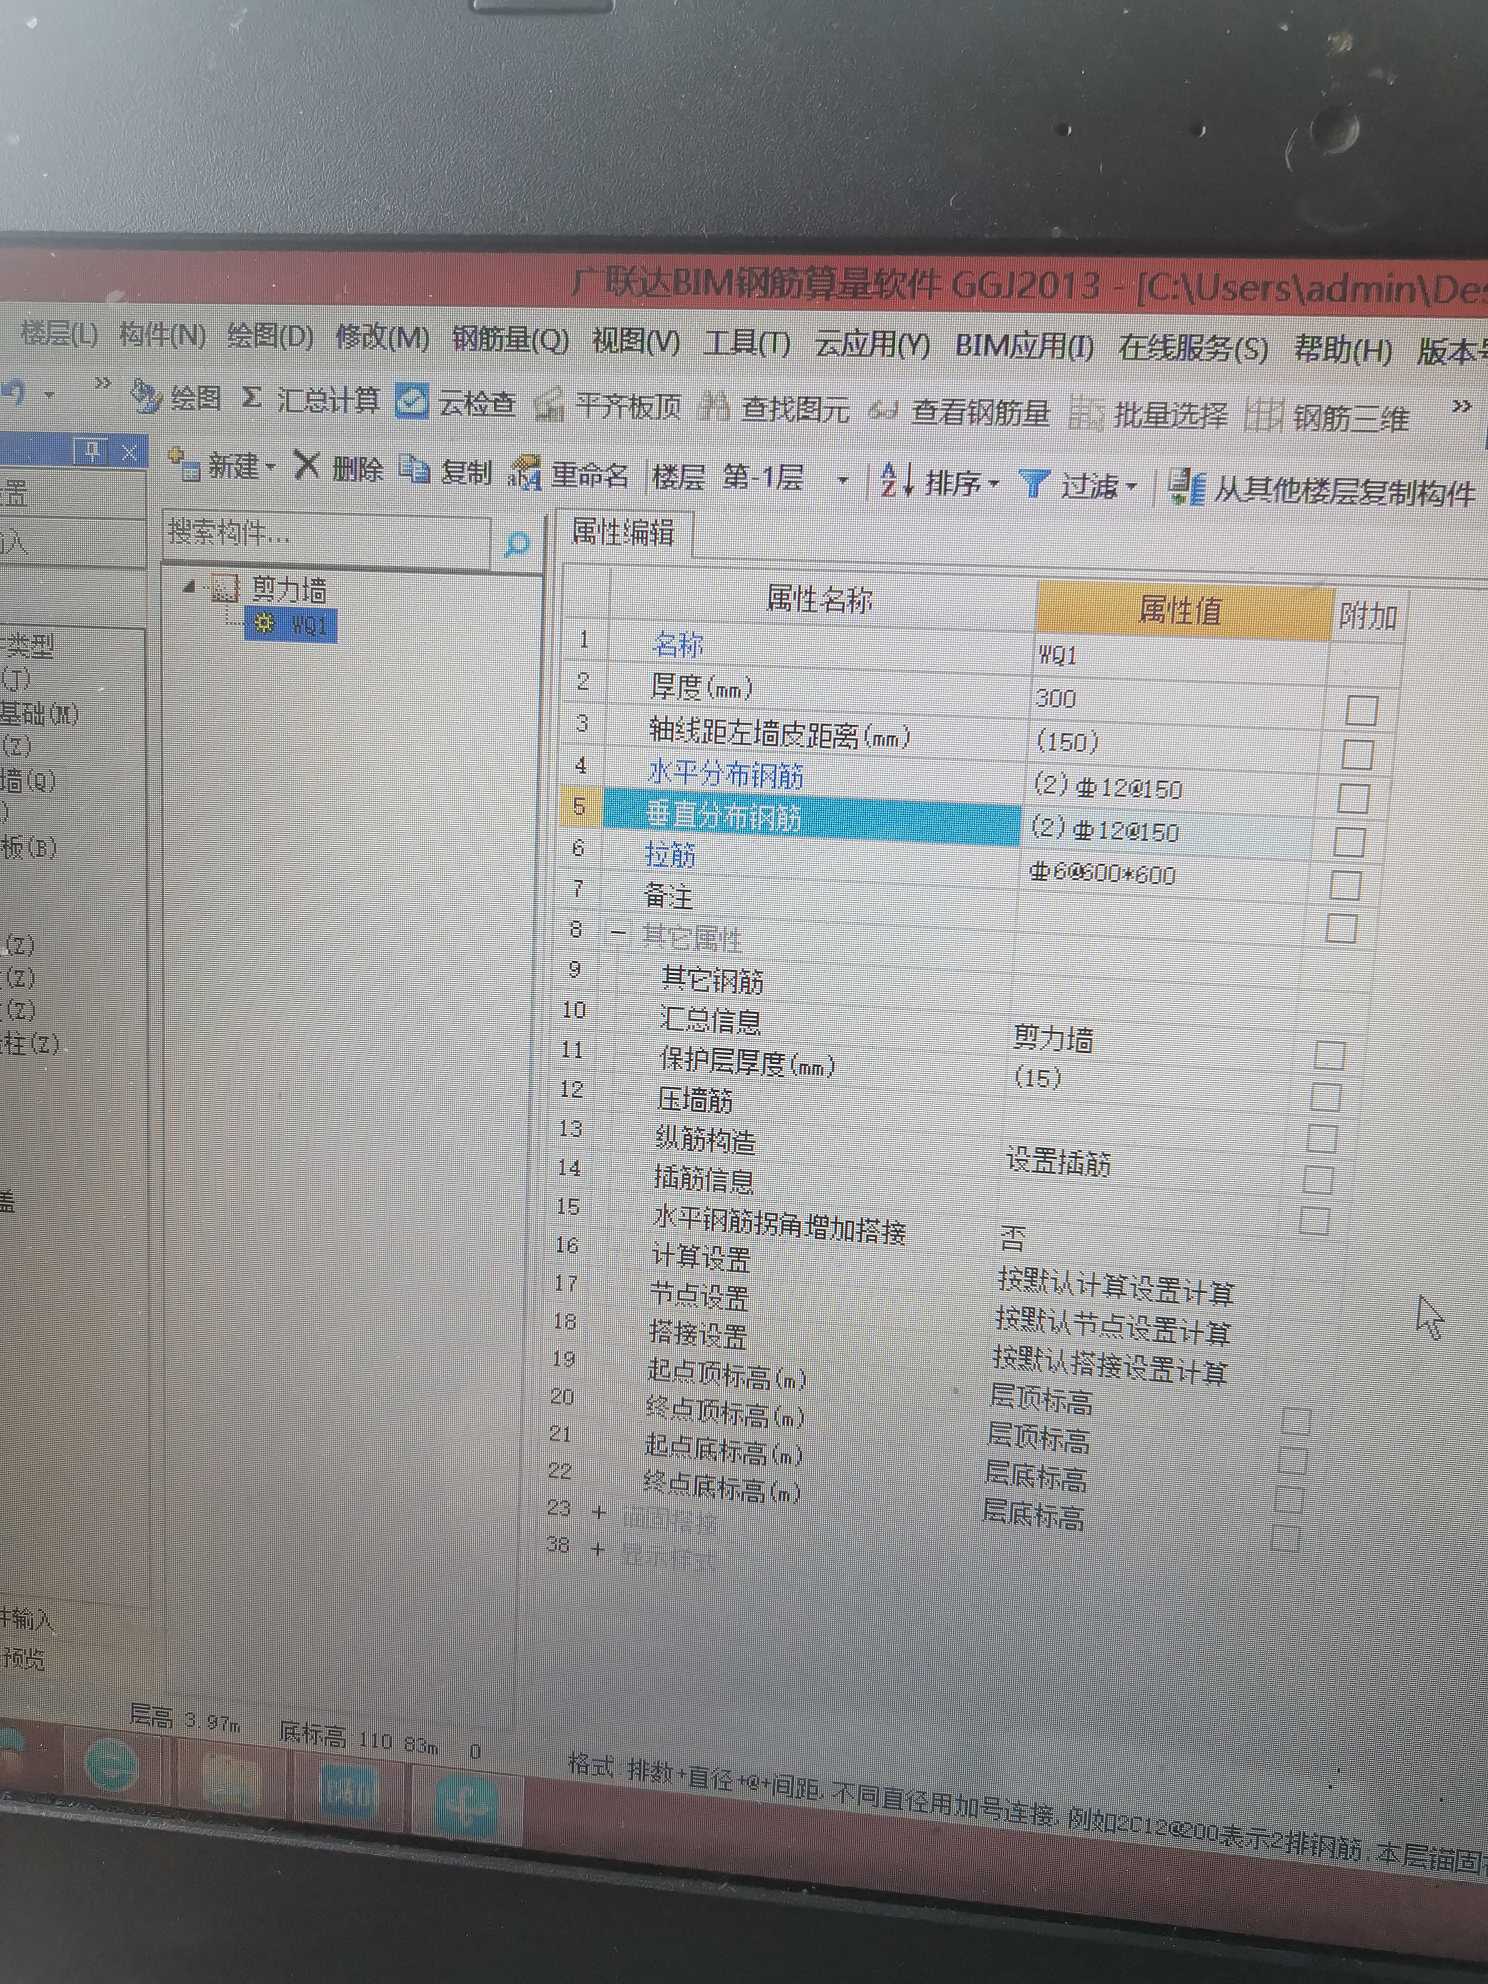This screenshot has height=1984, width=1488.
Task: Toggle 附加 checkbox for 汇总信息 row
Action: 1329,1054
